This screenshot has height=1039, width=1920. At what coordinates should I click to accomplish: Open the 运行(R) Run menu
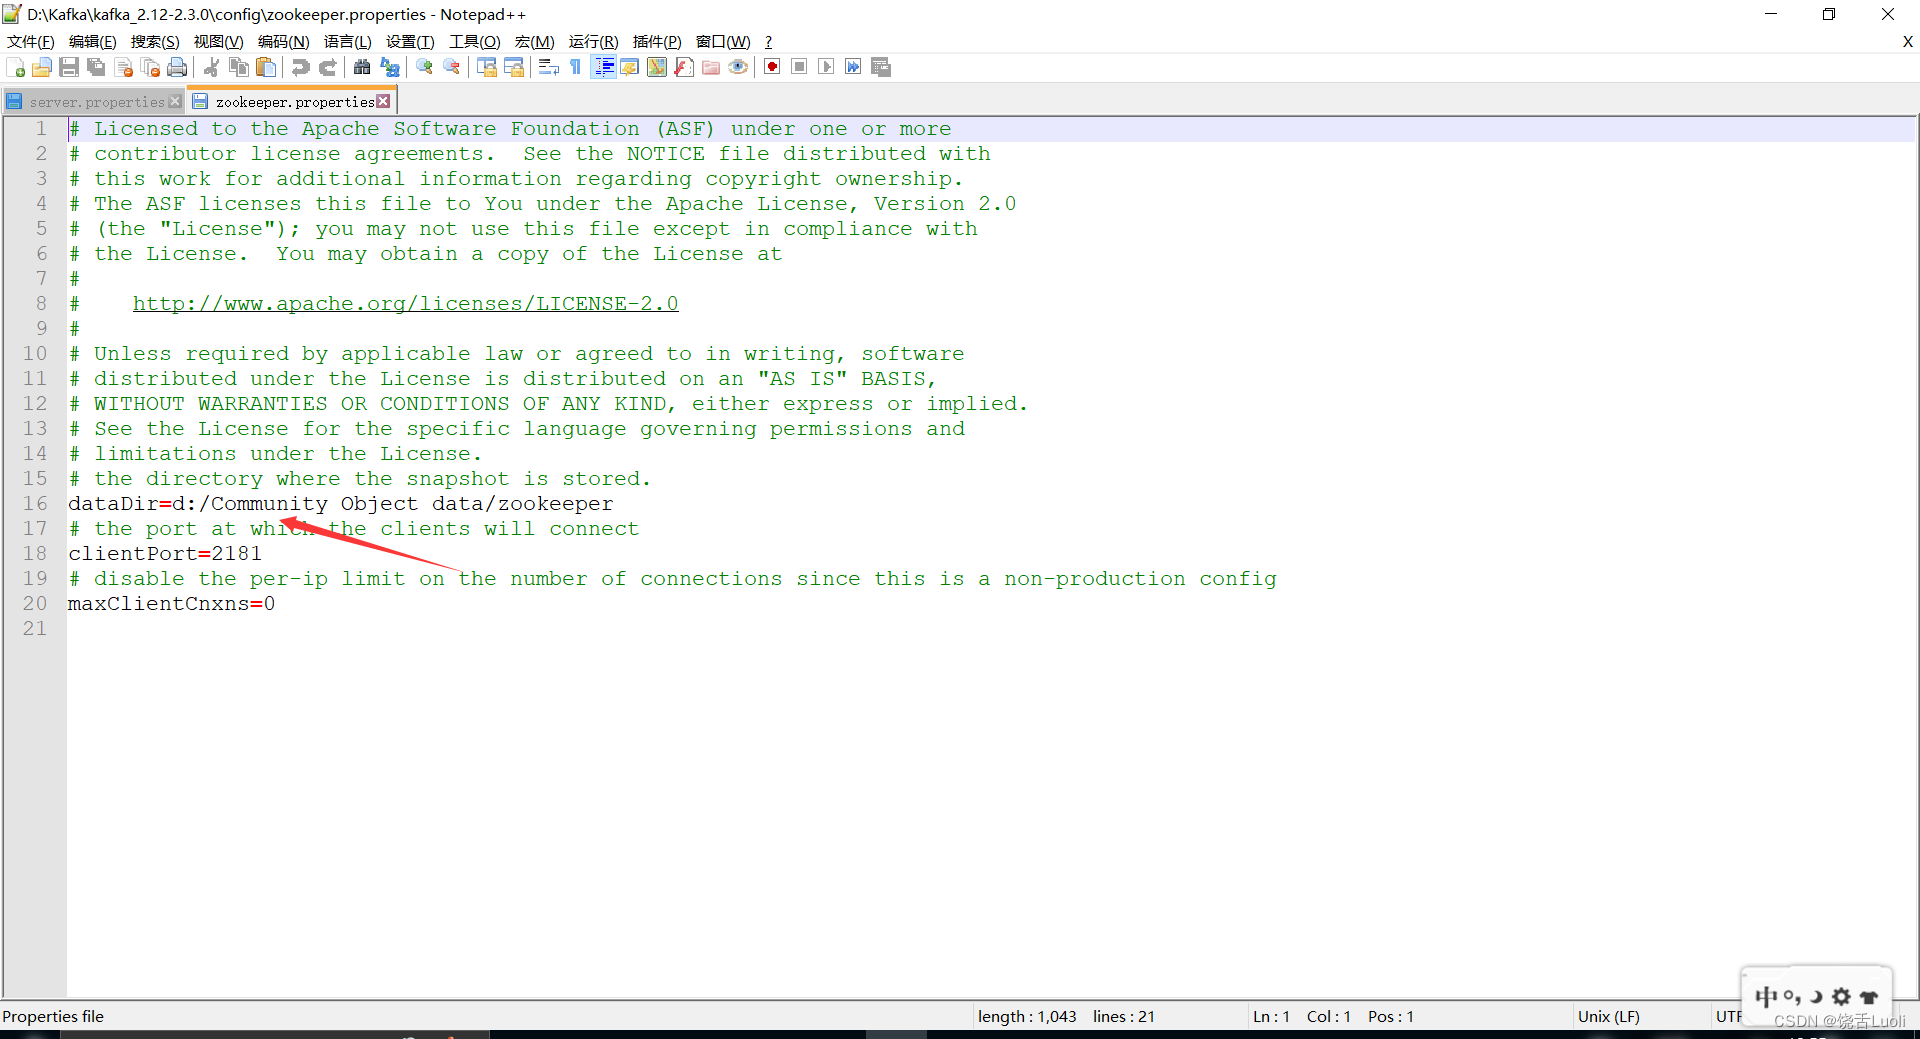tap(594, 42)
